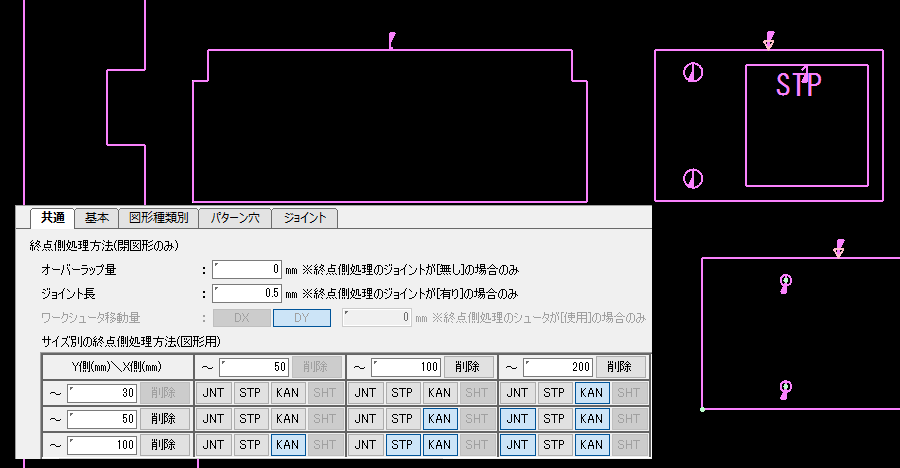
Task: Toggle JNT for Y 100, X 100 cell
Action: point(366,444)
